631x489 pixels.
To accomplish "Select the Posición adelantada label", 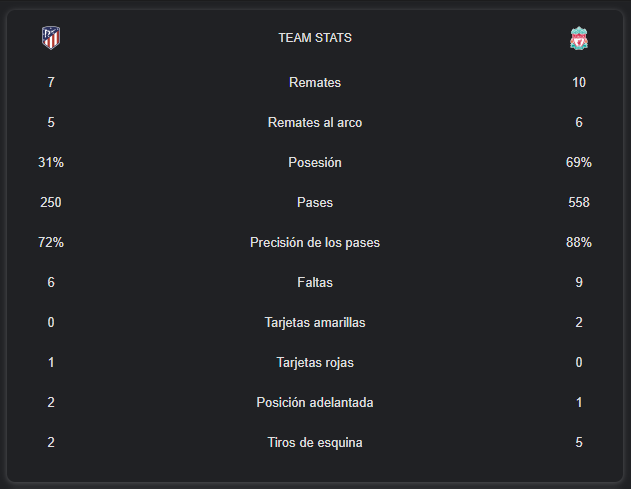I will point(315,402).
